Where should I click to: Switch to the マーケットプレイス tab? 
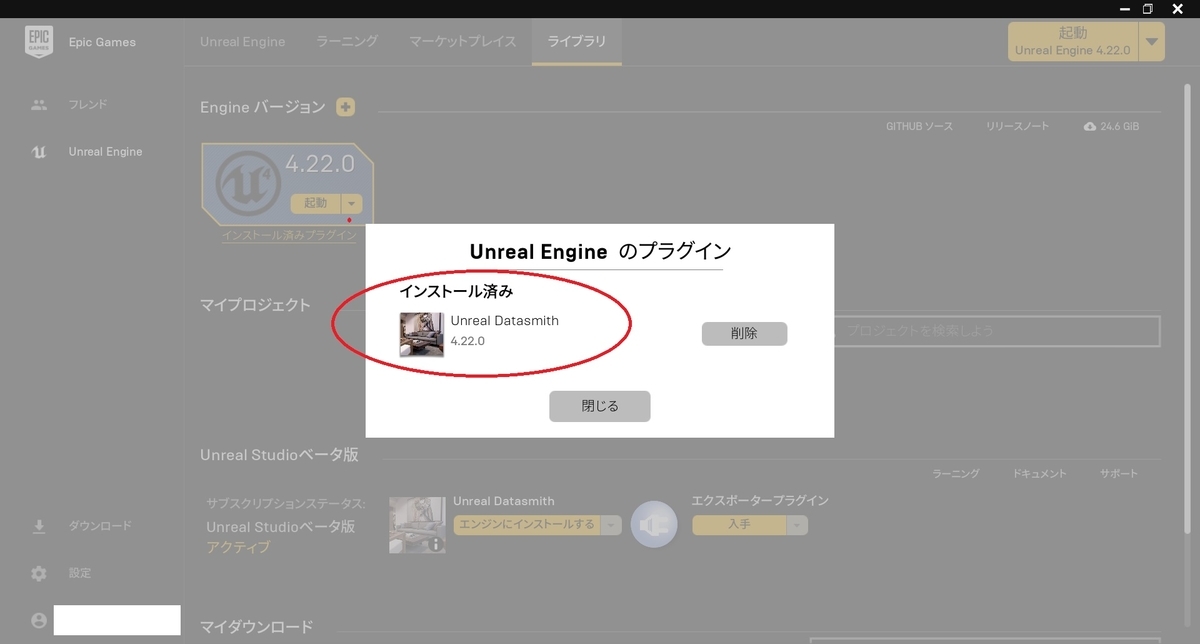click(x=461, y=41)
